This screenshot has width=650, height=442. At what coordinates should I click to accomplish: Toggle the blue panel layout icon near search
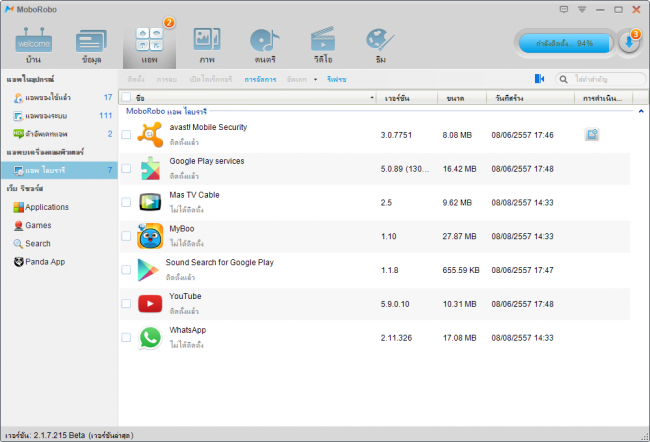click(539, 79)
